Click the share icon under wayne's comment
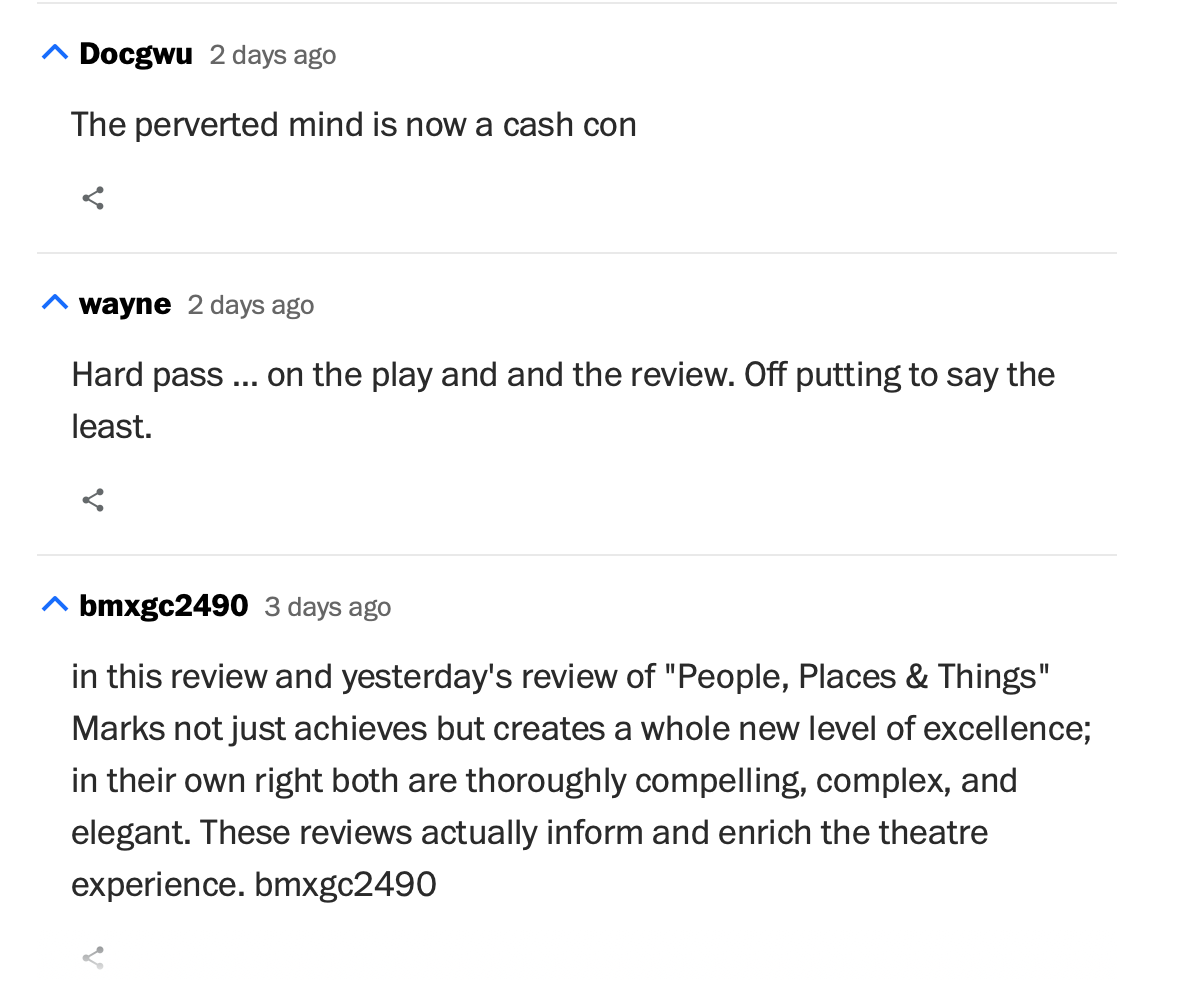Viewport: 1184px width, 996px height. click(x=93, y=500)
